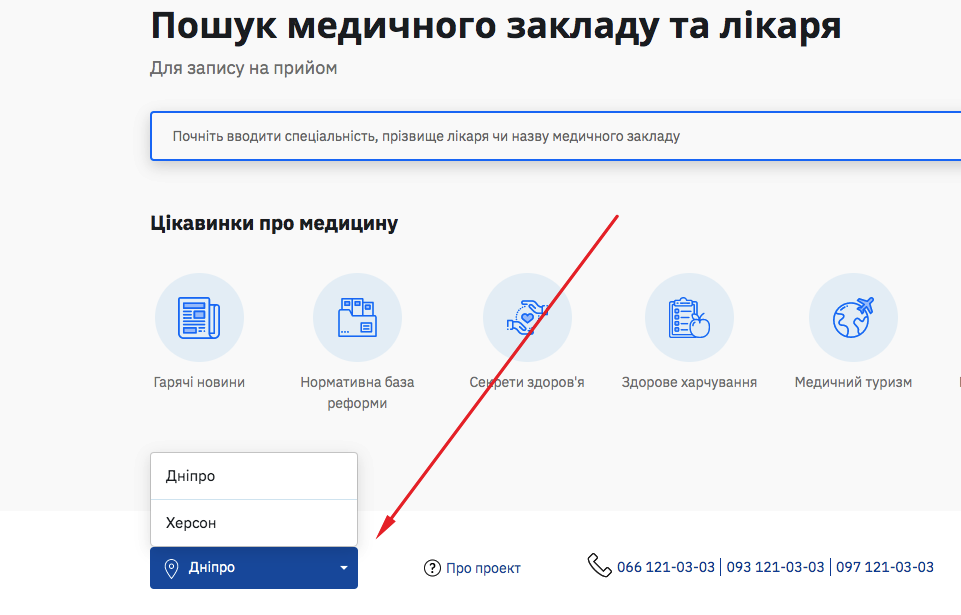Screen dimensions: 961x615
Task: Open Медичний туризм globe icon
Action: coord(852,316)
